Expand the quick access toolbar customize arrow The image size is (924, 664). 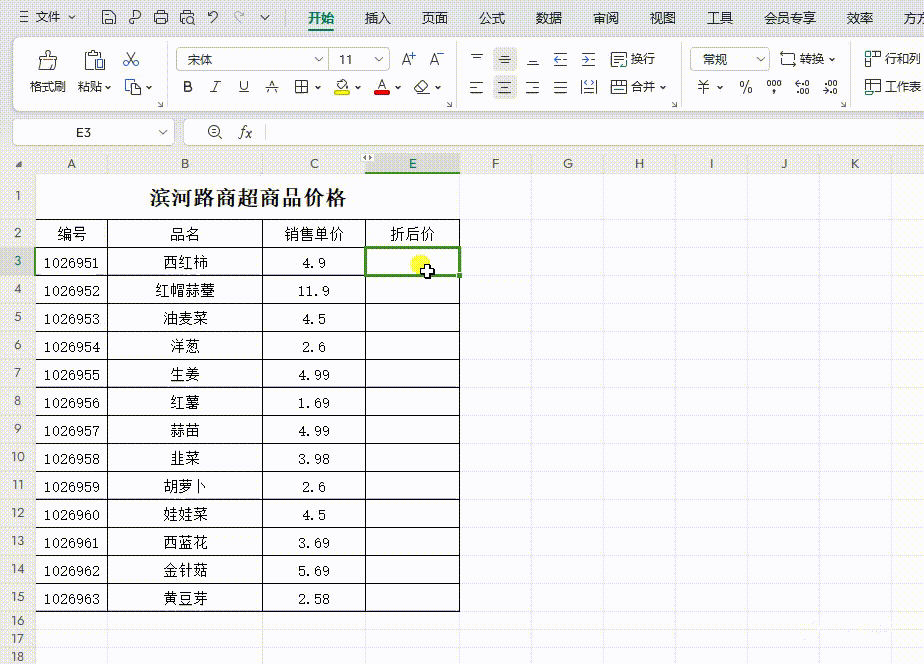(x=265, y=18)
